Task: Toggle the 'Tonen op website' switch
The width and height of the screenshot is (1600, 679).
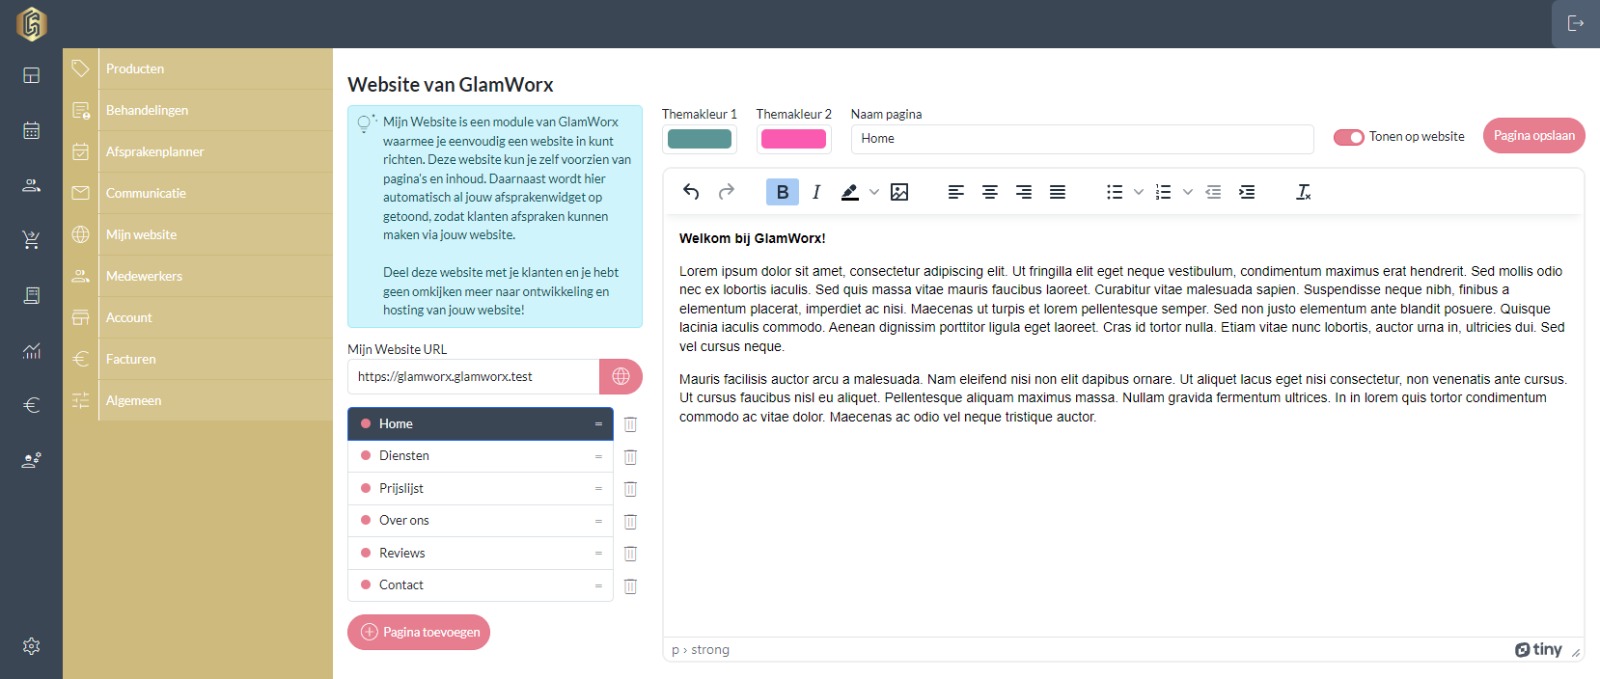Action: 1348,137
